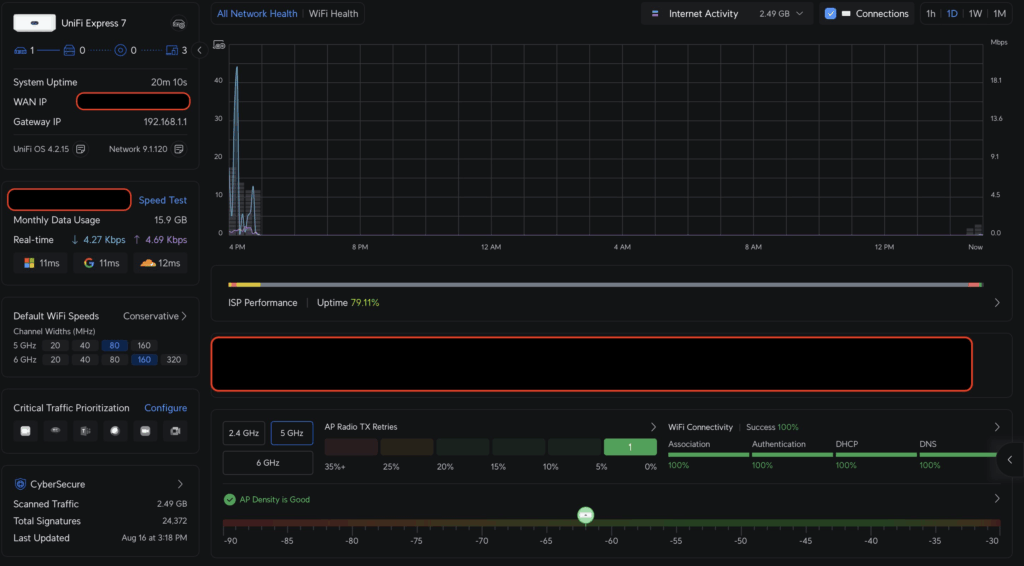Switch to the WiFi Health tab
This screenshot has width=1024, height=566.
[x=333, y=14]
